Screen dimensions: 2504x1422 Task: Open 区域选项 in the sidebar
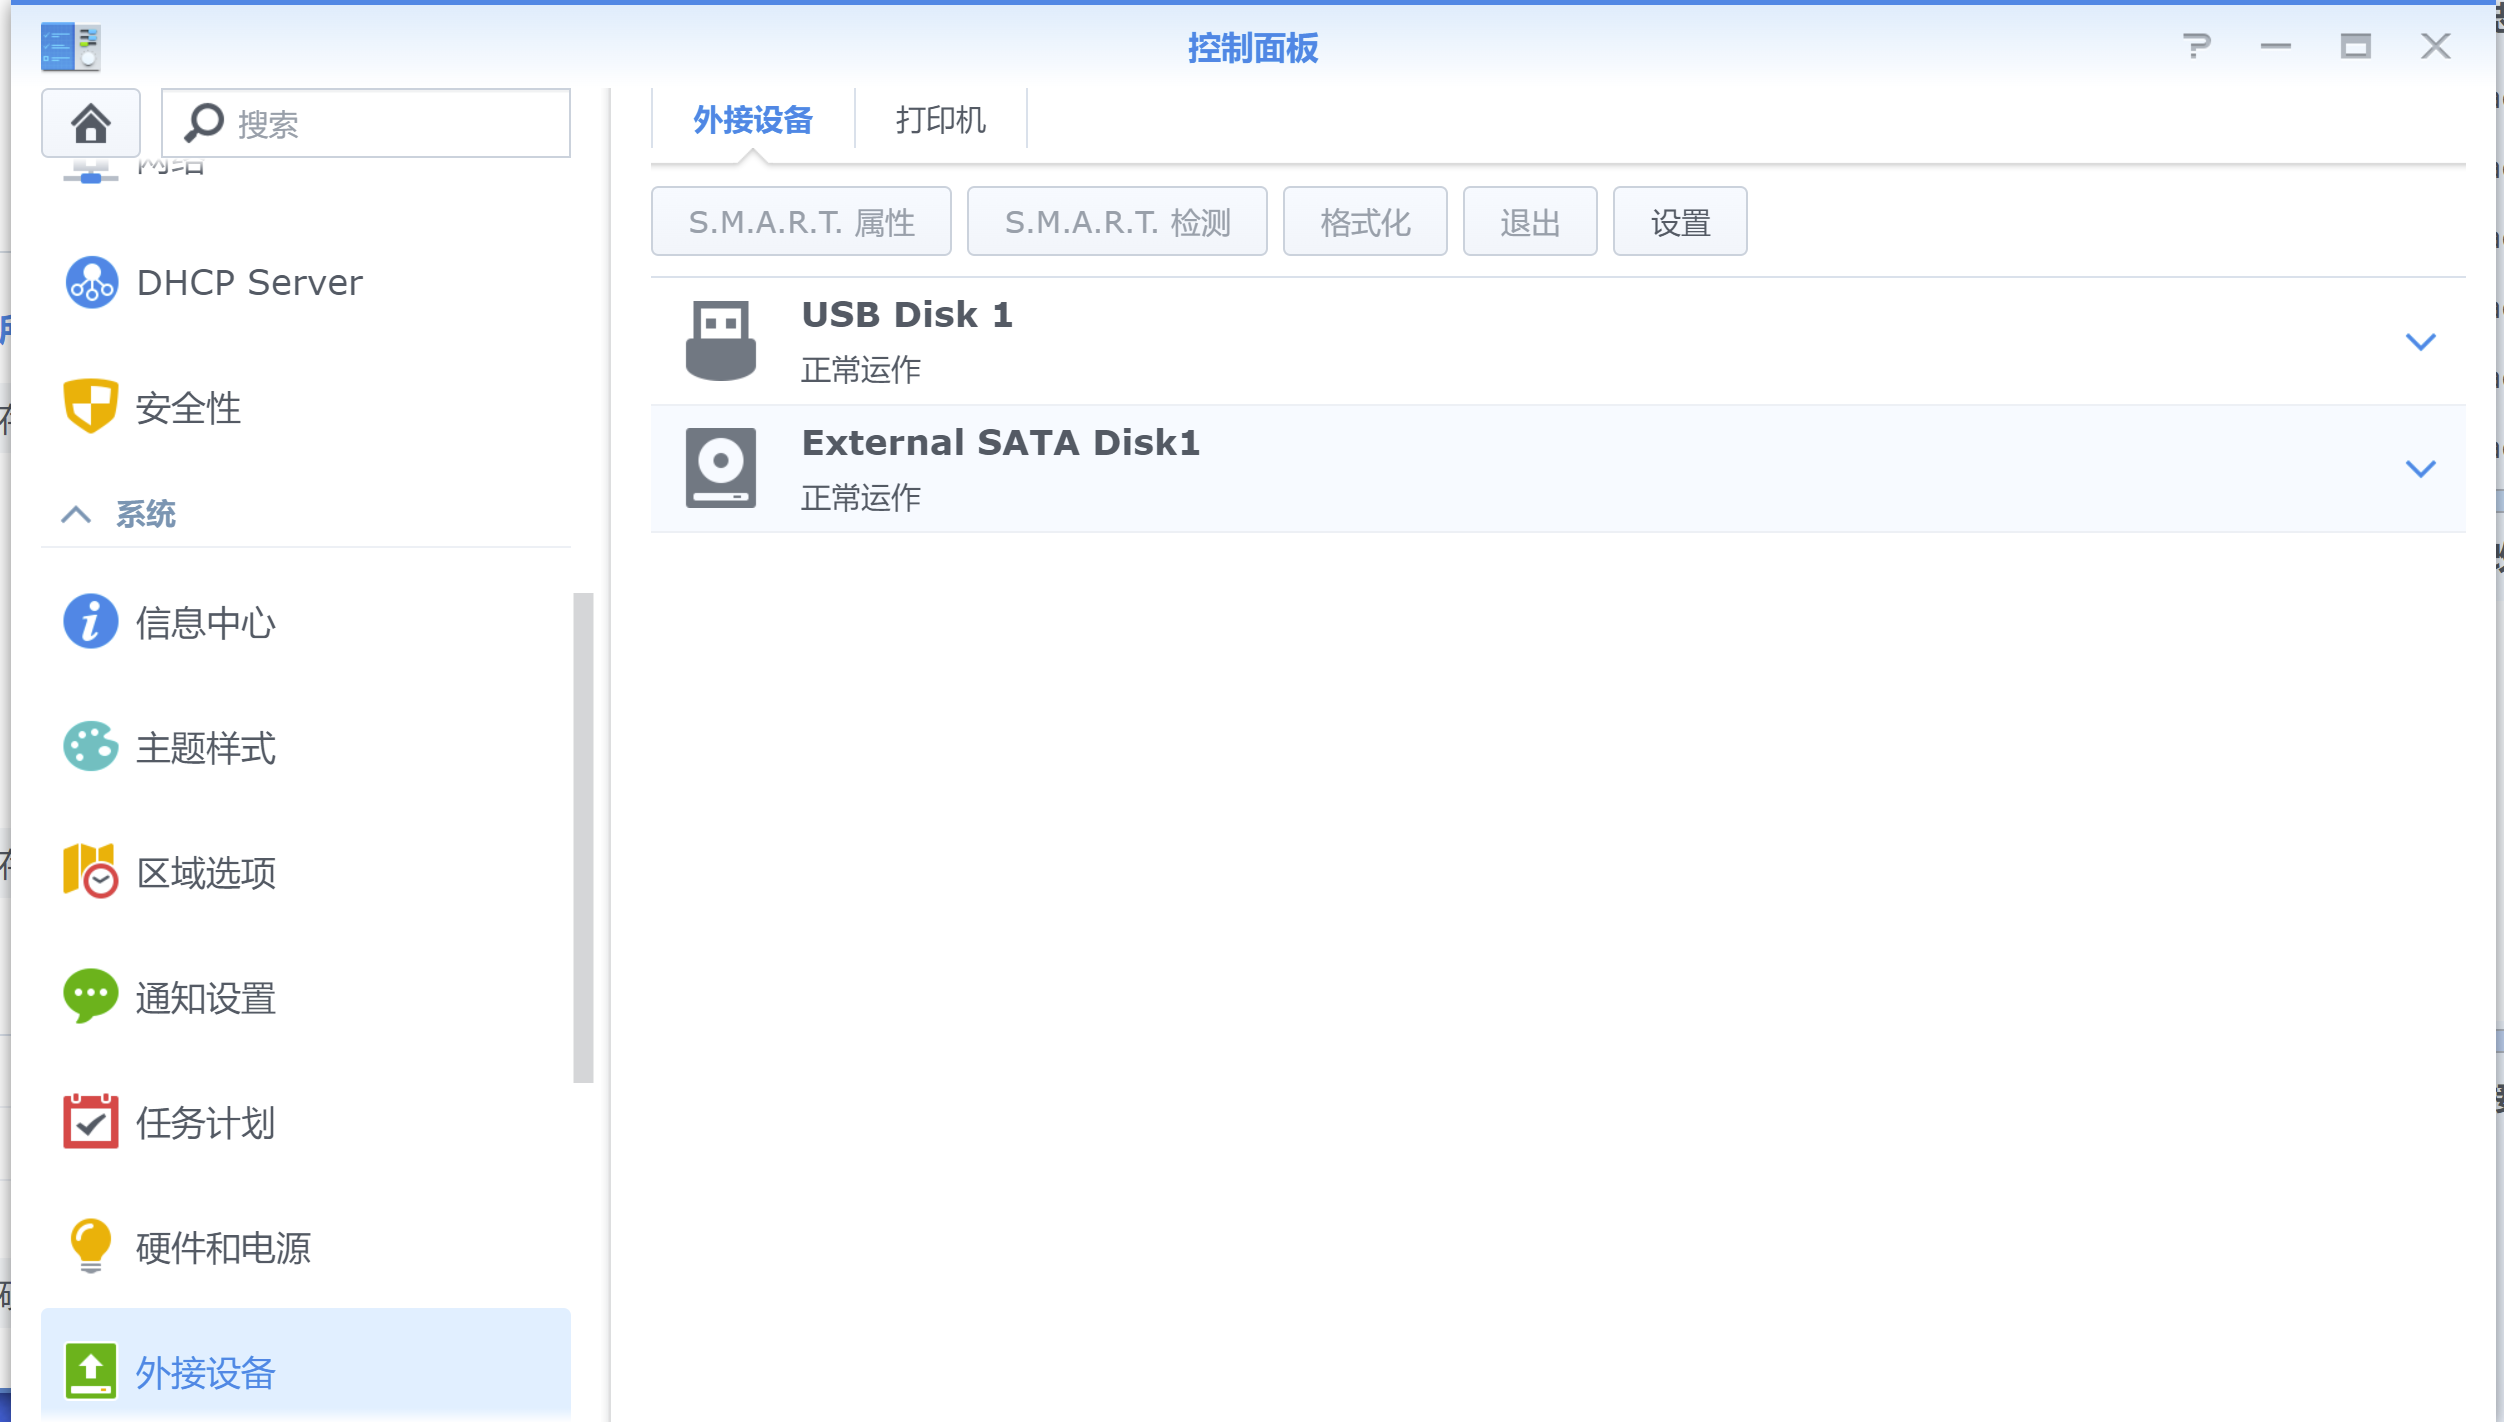pos(306,871)
